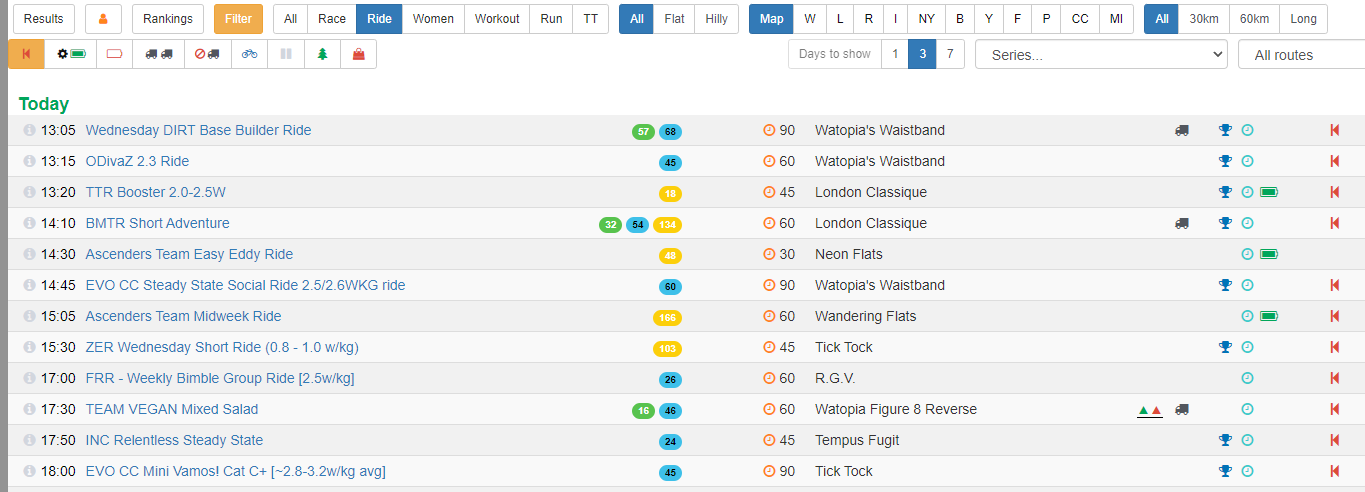Toggle the double truck filter icon

pos(158,54)
